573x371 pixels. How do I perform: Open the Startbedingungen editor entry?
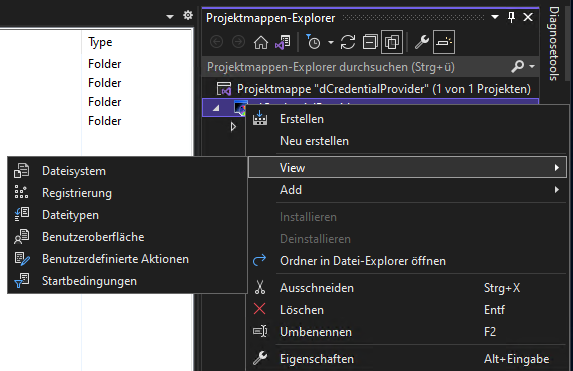pos(89,281)
